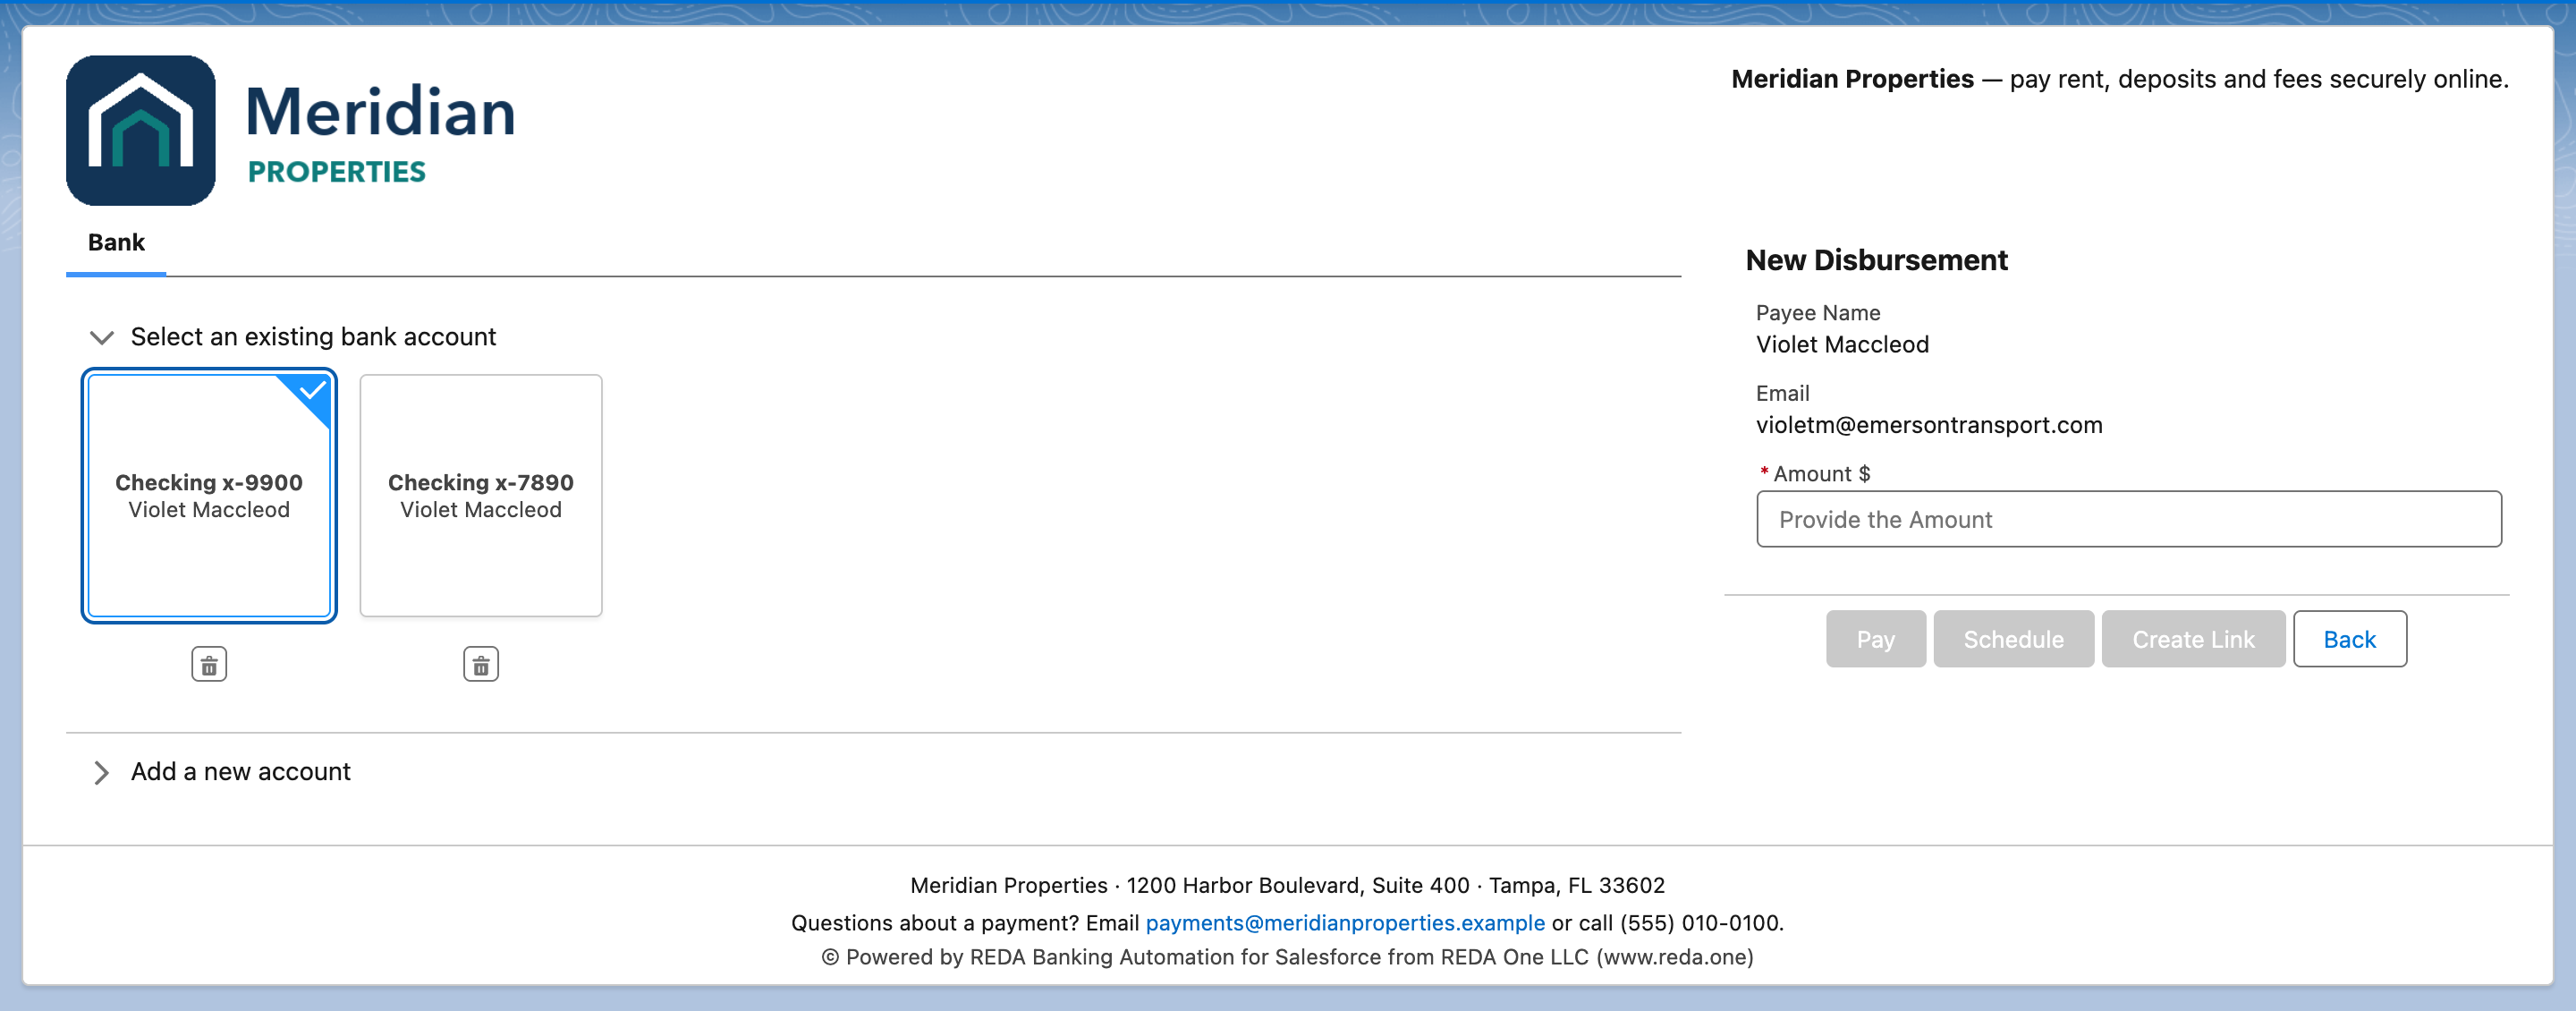This screenshot has height=1011, width=2576.
Task: Click the 1200 Harbor Boulevard address line
Action: 1287,886
